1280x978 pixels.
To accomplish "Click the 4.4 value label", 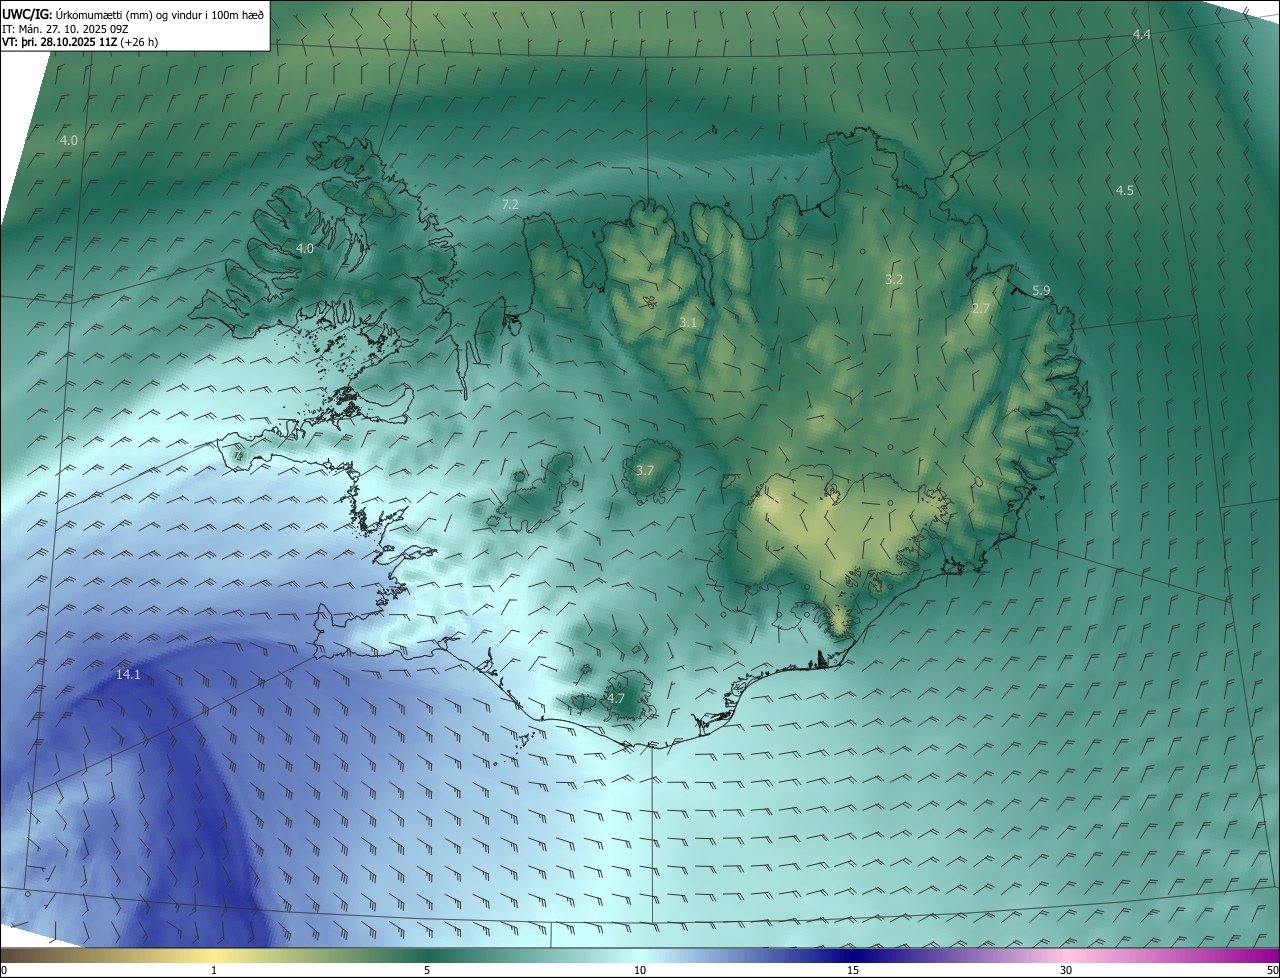I will coord(1142,35).
